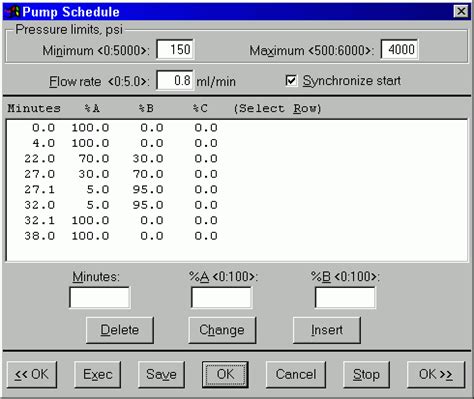Click the << OK button
Image resolution: width=474 pixels, height=399 pixels.
[32, 375]
